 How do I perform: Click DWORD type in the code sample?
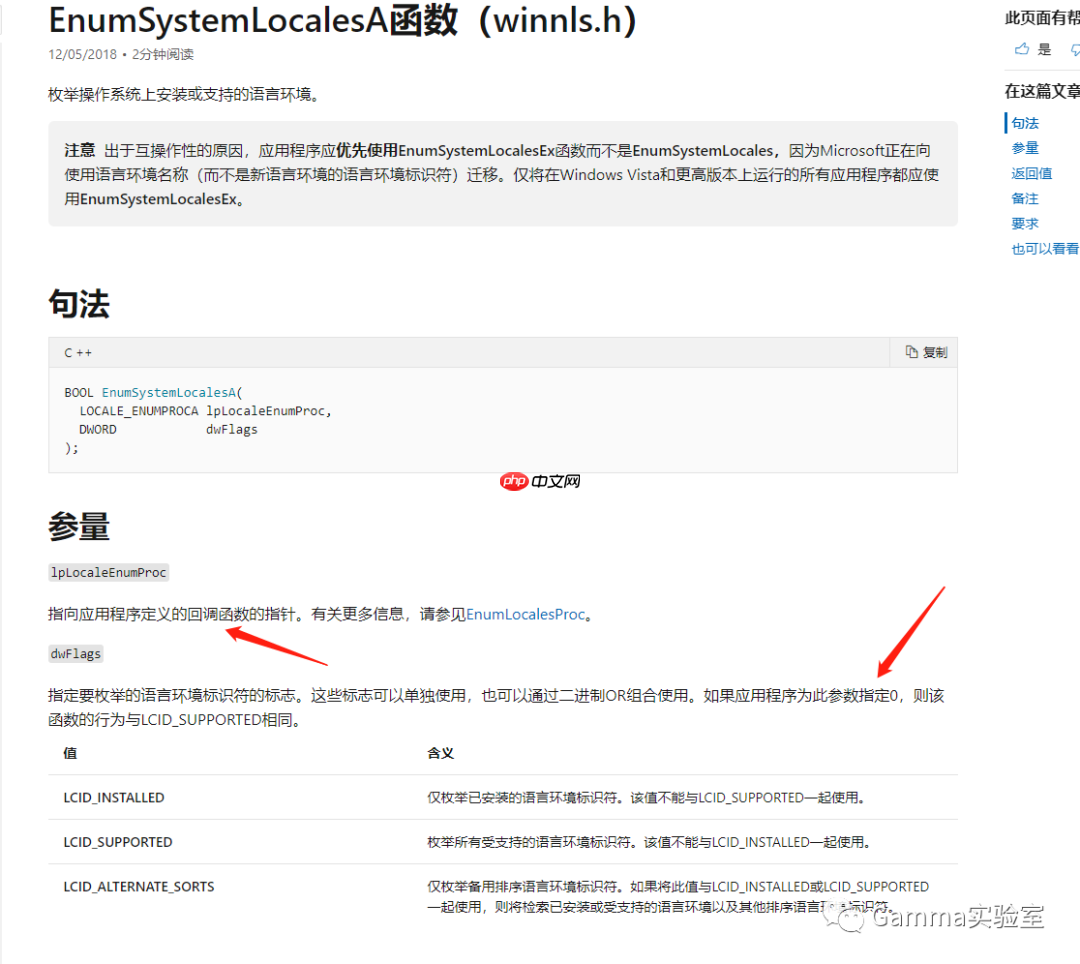[98, 430]
